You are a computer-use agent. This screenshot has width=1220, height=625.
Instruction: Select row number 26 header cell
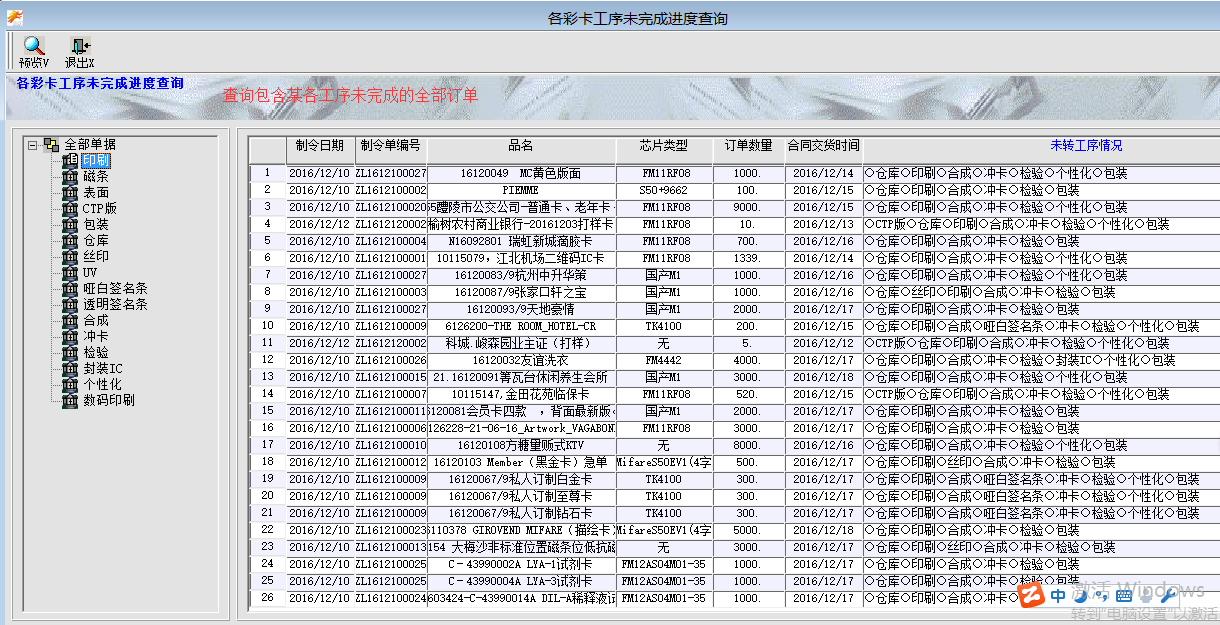[267, 598]
